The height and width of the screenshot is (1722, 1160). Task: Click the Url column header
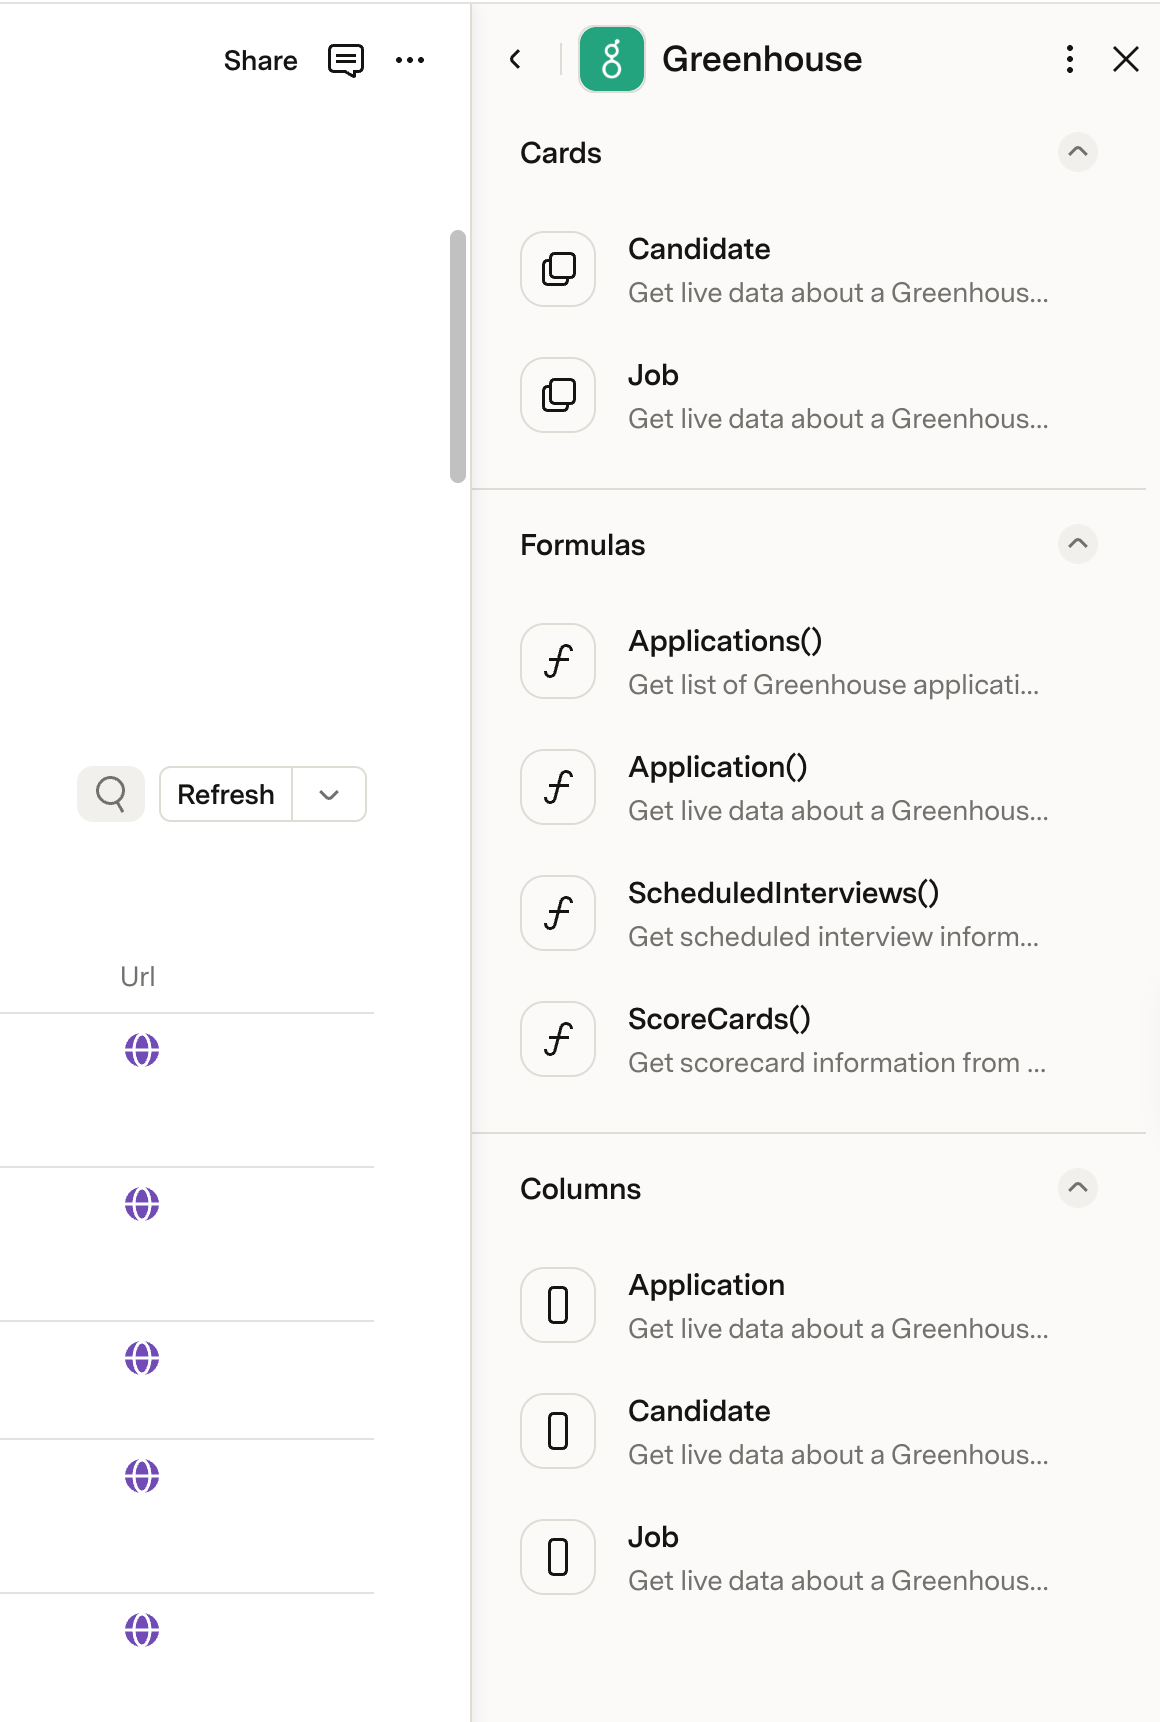click(x=138, y=976)
